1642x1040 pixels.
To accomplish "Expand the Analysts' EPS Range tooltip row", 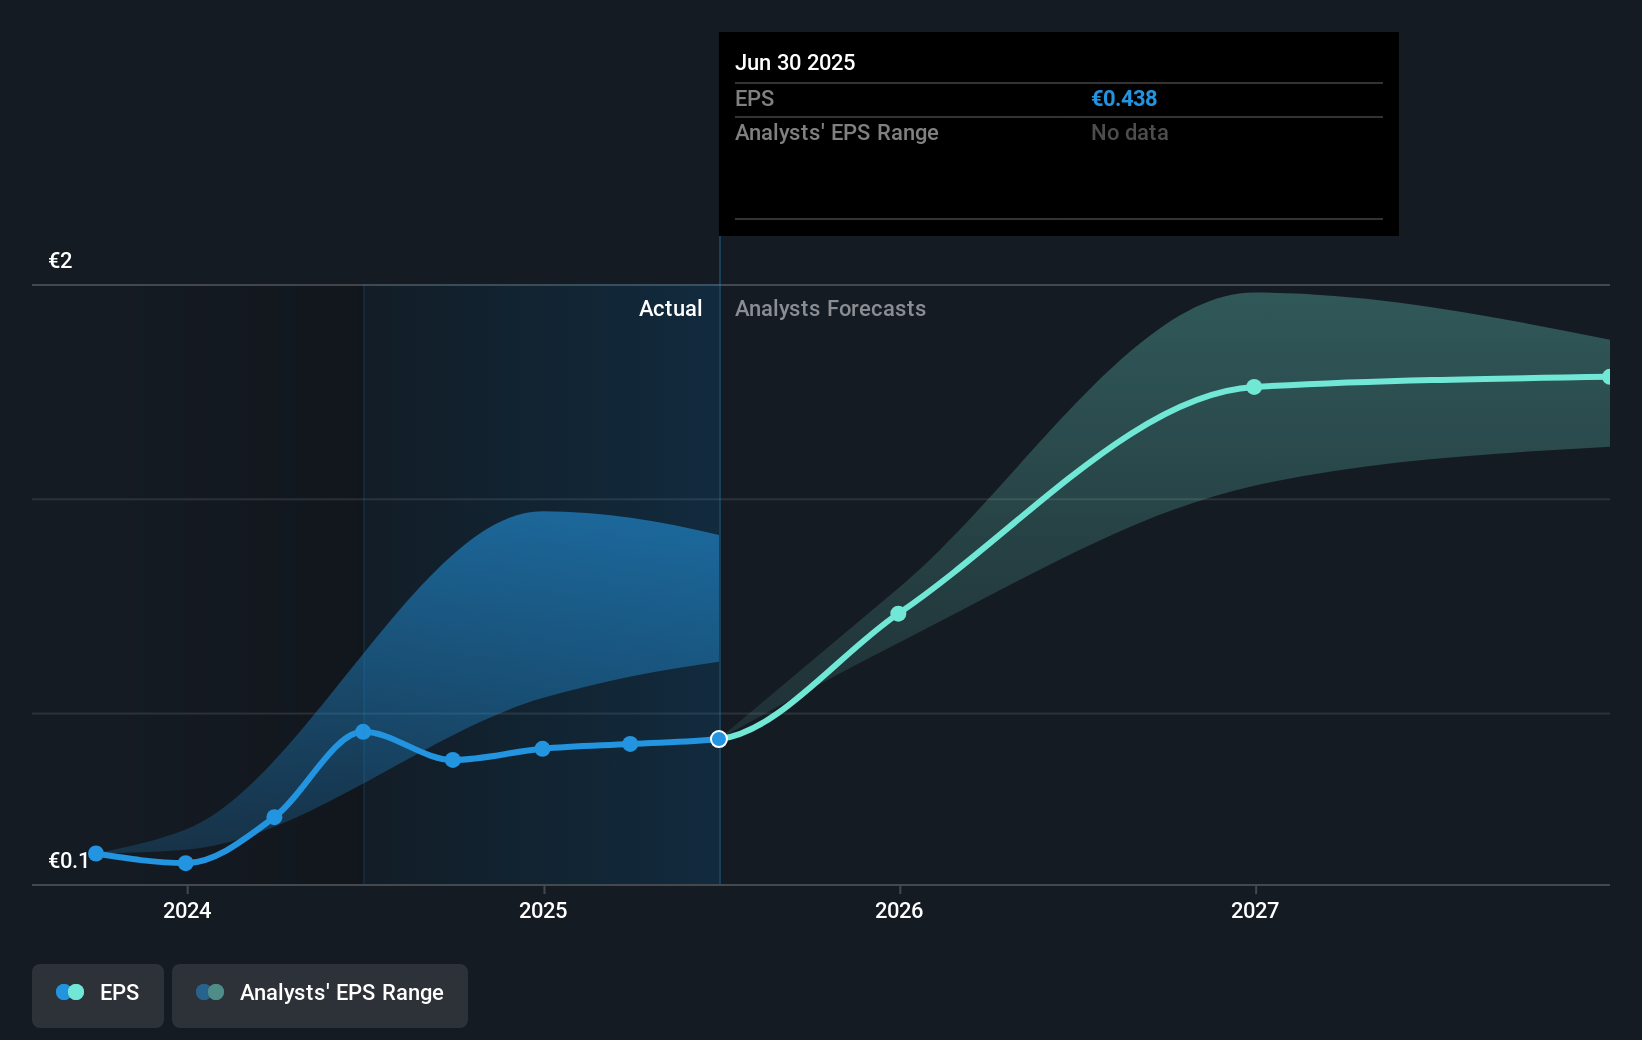I will [x=837, y=132].
